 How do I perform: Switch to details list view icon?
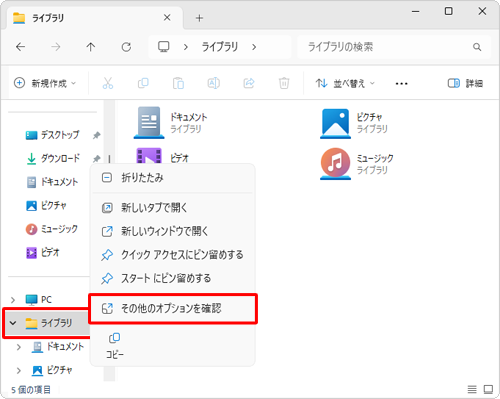coord(472,389)
